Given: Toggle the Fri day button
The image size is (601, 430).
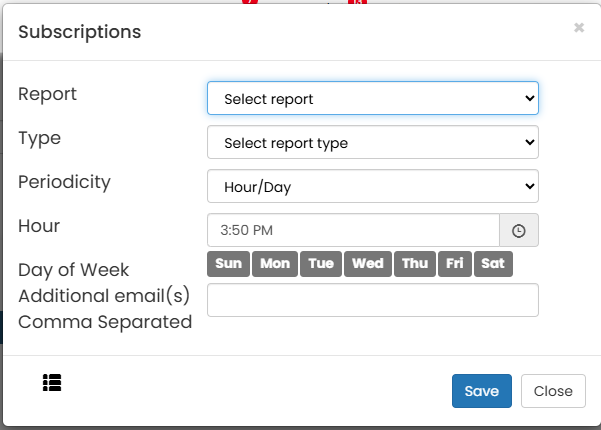Looking at the screenshot, I should click(455, 264).
